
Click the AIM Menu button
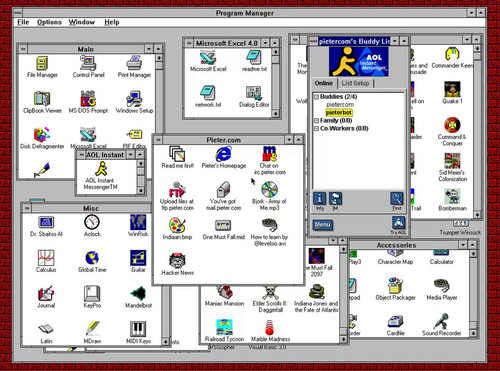click(322, 225)
